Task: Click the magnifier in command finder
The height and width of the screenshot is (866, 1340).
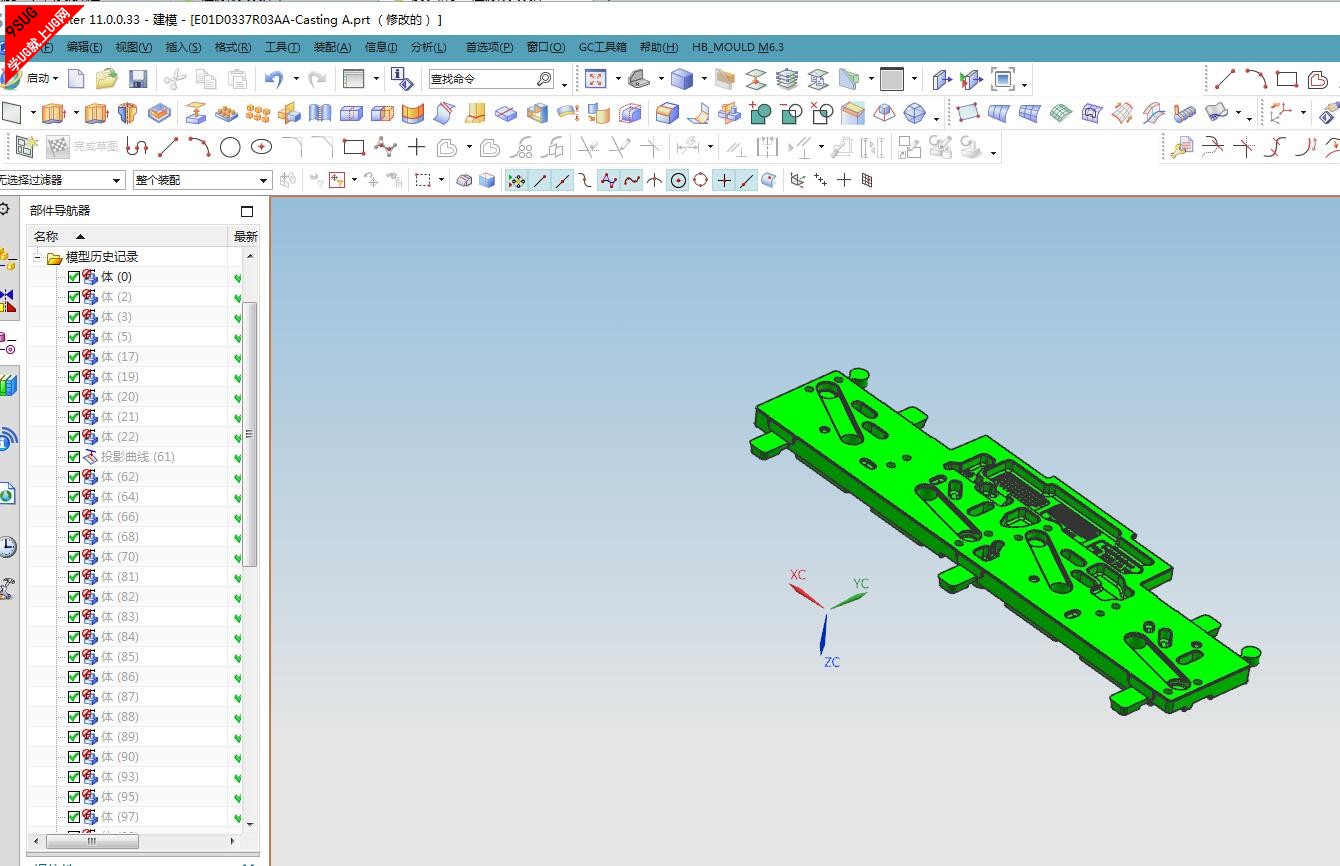Action: 544,79
